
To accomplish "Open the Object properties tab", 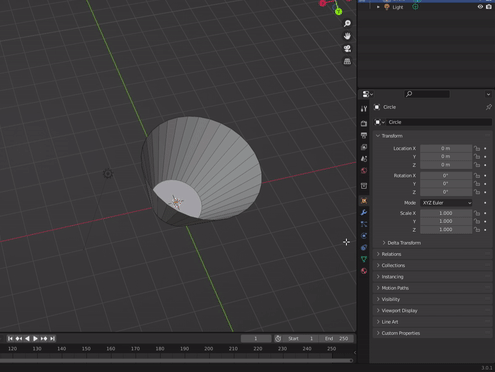I will coord(364,201).
